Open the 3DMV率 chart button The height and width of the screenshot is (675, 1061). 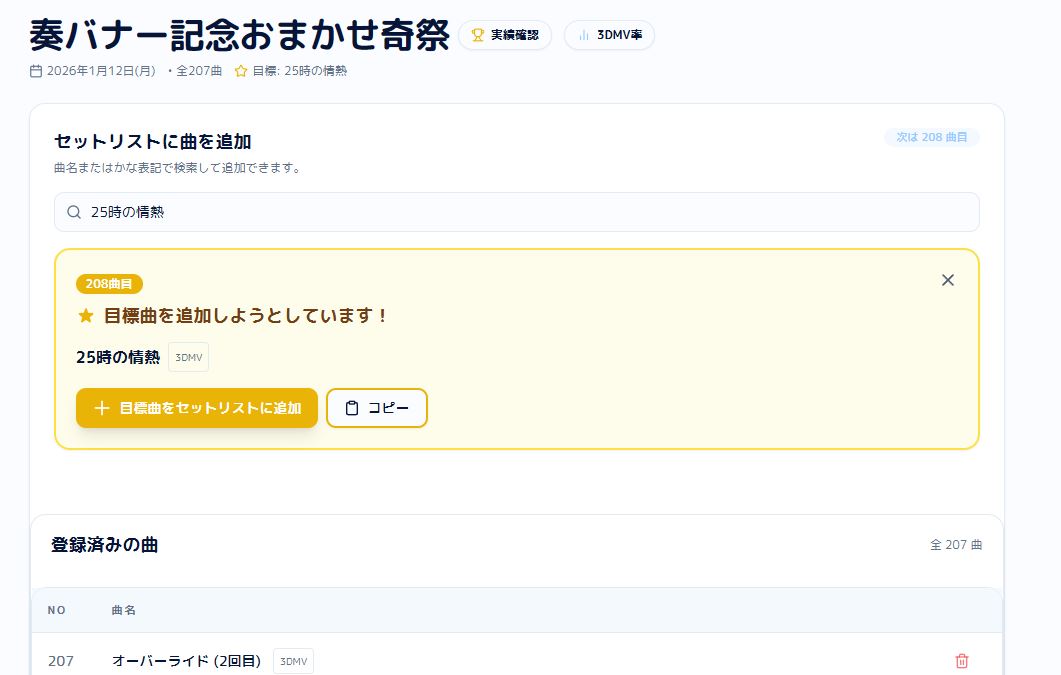[609, 35]
